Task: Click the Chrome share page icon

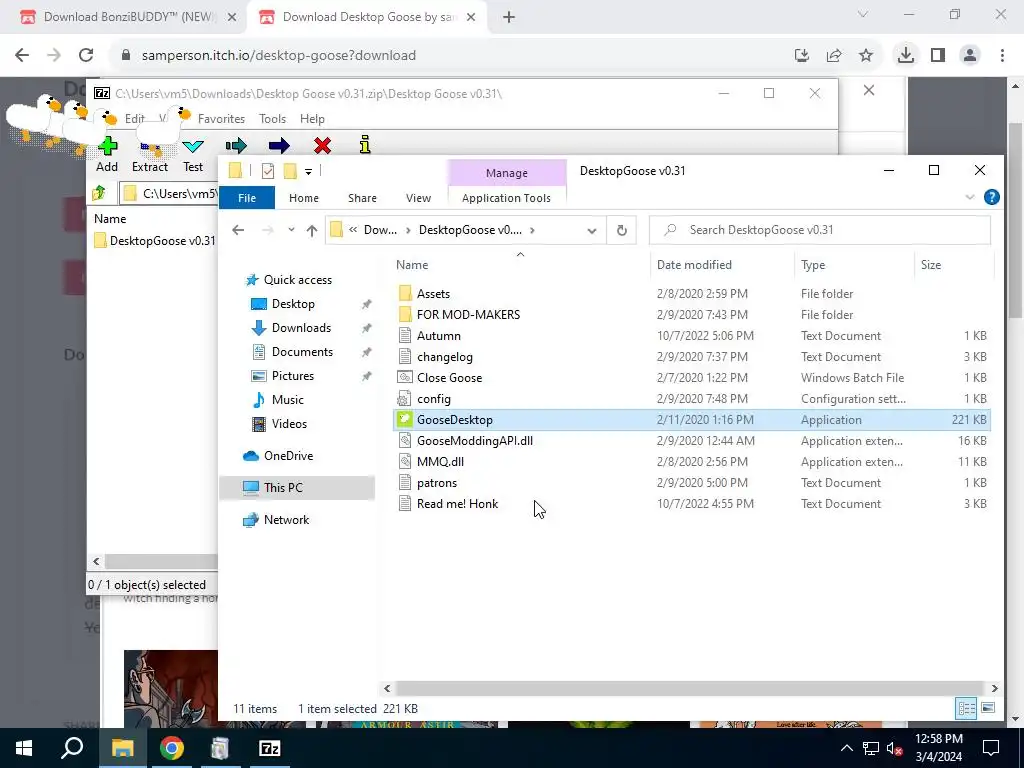Action: (834, 56)
